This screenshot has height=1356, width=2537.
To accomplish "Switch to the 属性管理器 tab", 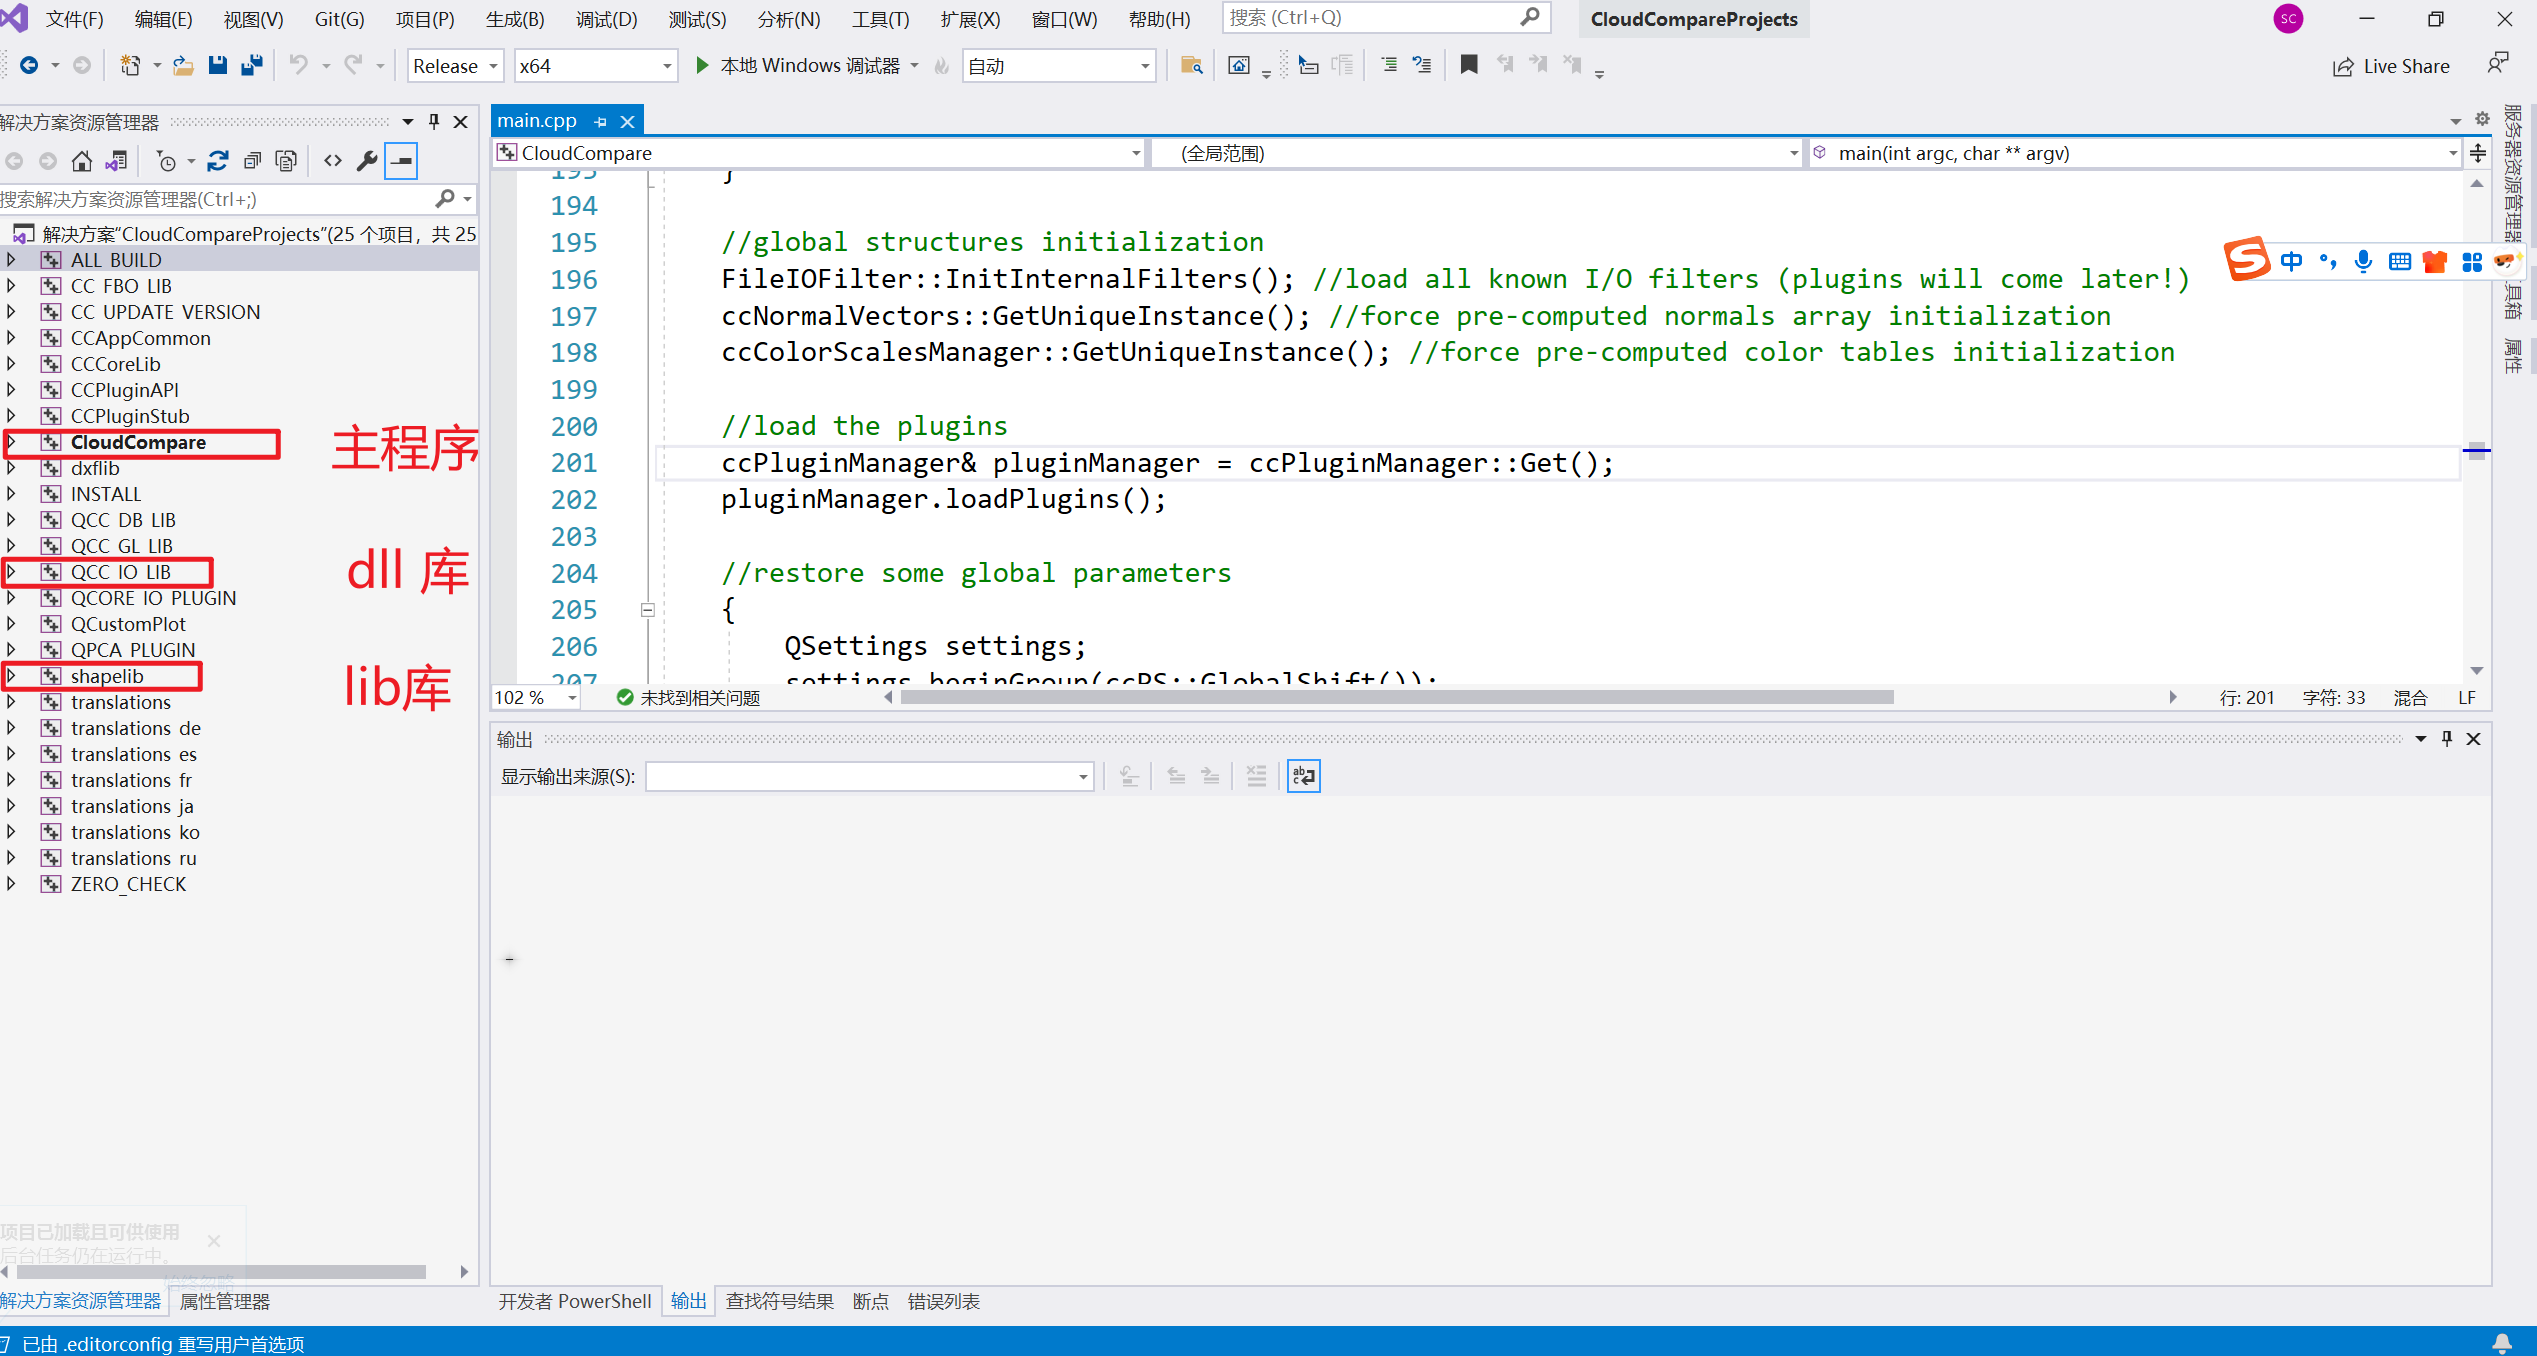I will 224,1302.
